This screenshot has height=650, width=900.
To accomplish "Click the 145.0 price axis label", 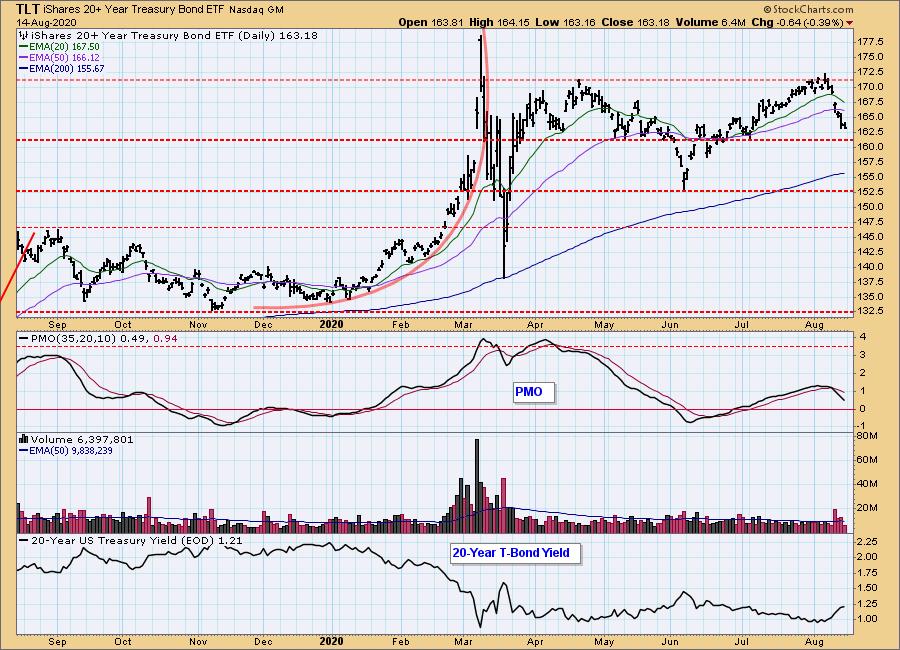I will point(870,237).
